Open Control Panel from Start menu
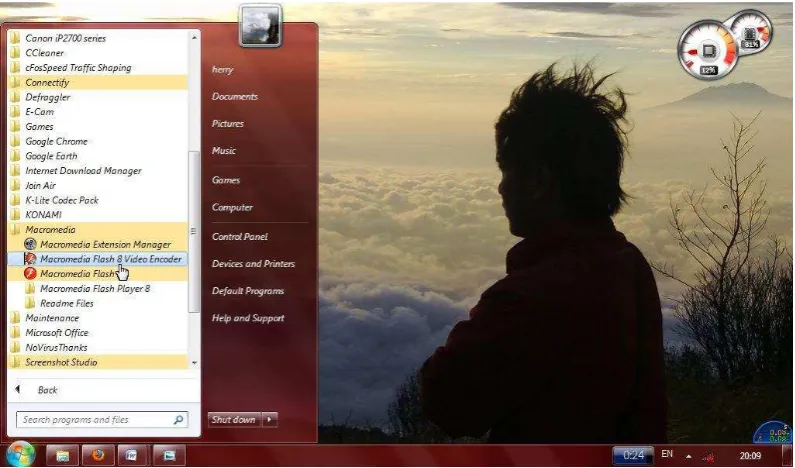 click(x=240, y=237)
